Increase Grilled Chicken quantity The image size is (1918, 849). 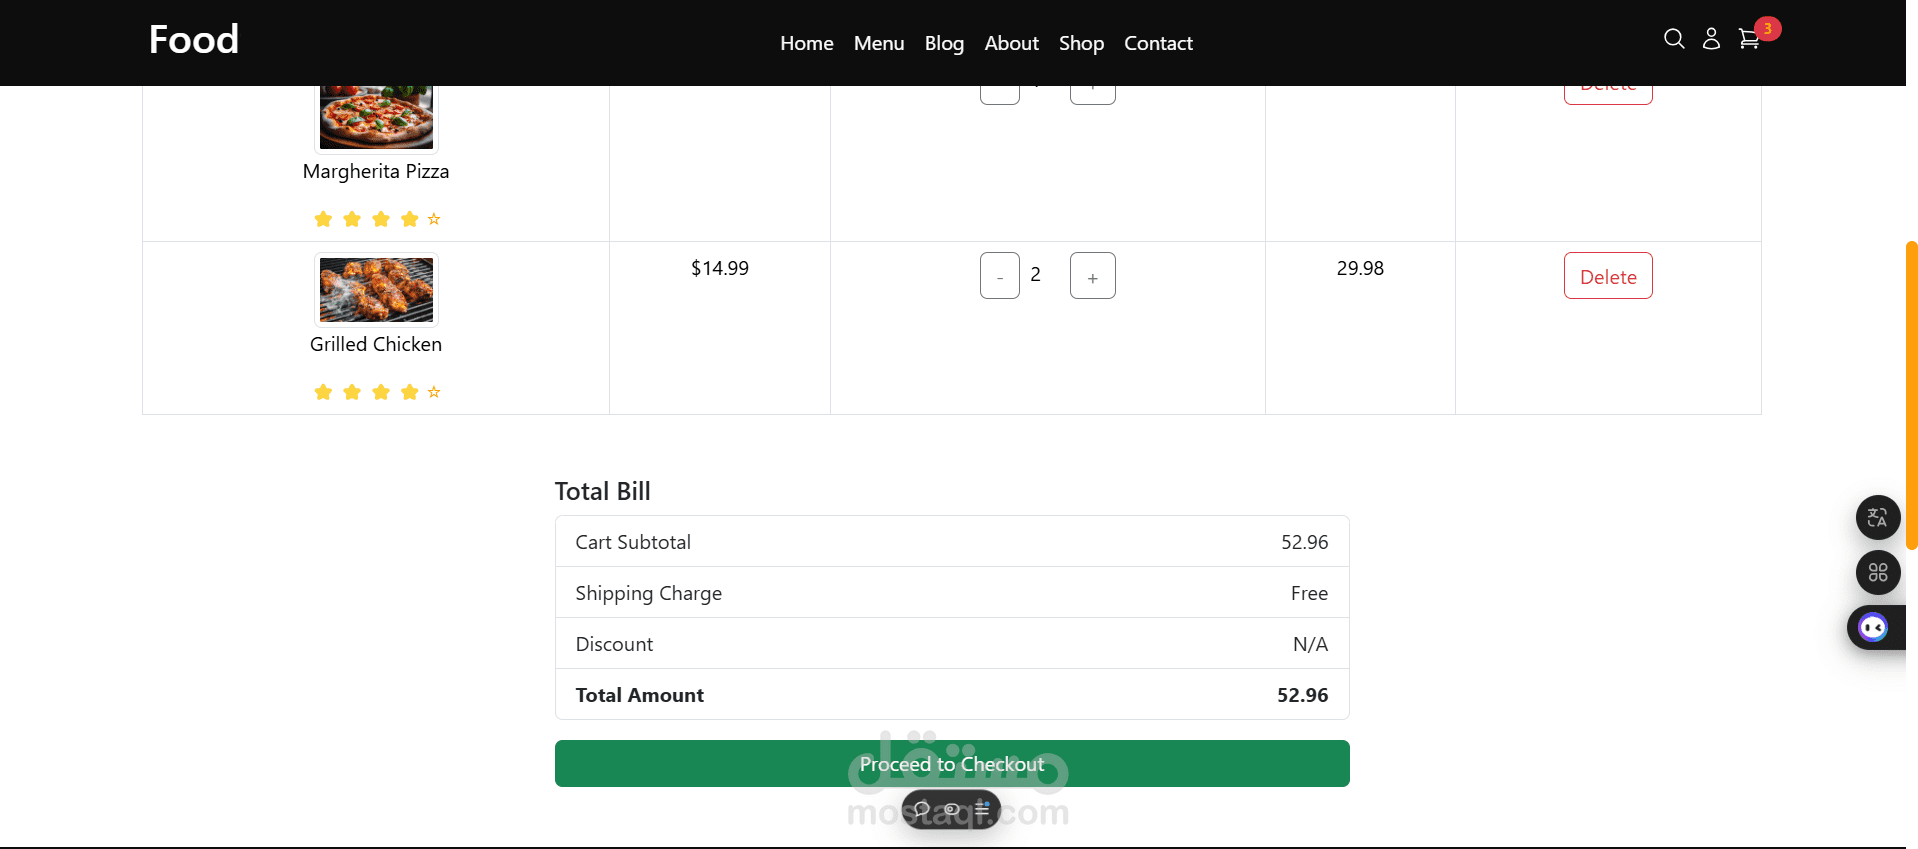pos(1092,276)
